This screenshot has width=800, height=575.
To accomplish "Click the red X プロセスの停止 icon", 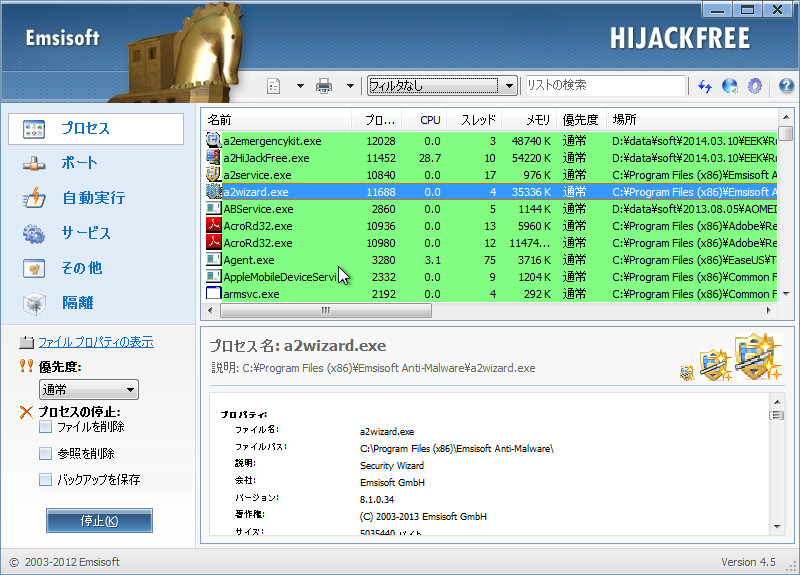I will pos(26,412).
